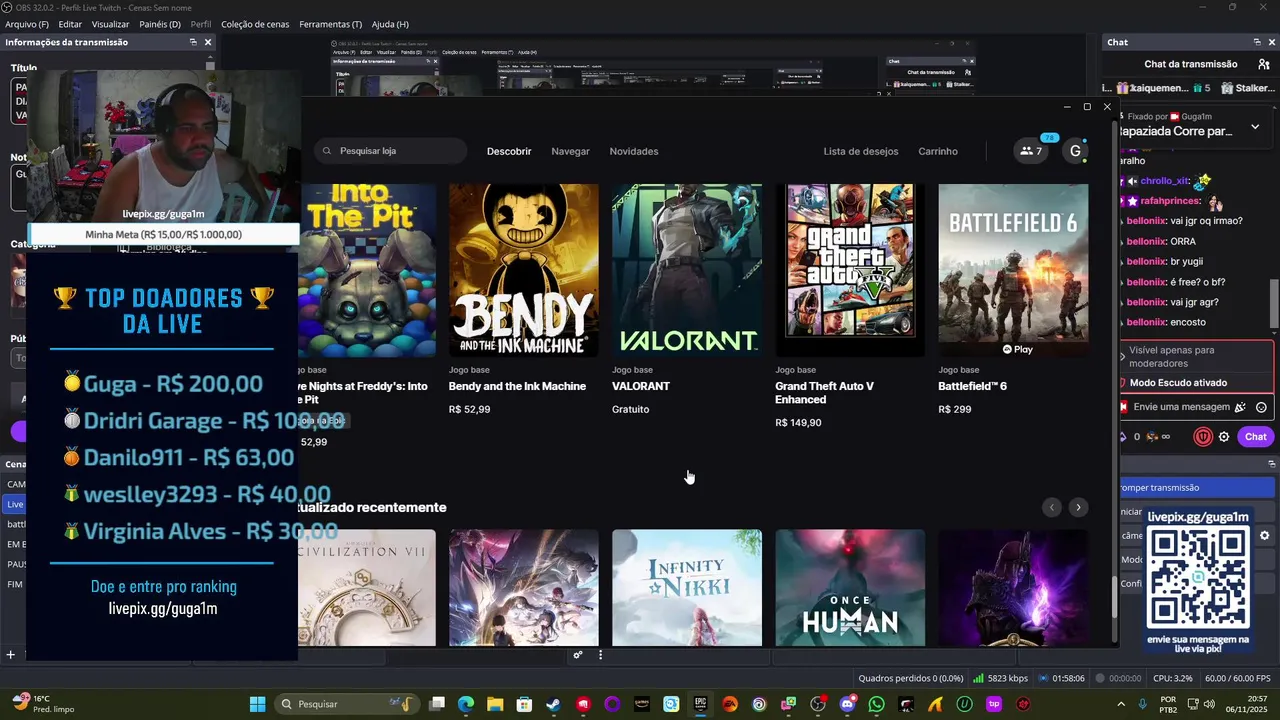Screen dimensions: 1280x720
Task: Click the Bendy and the Ink Machine title
Action: 517,386
